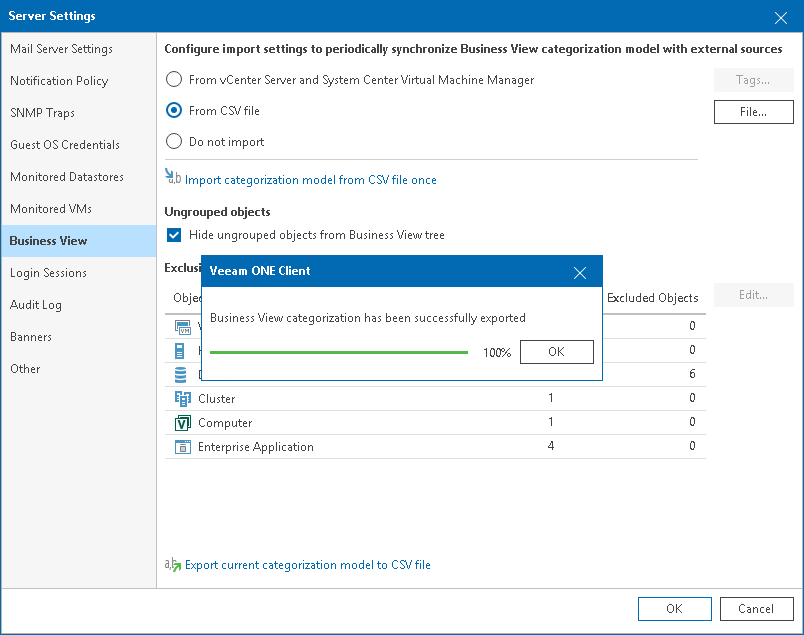Click the host icon in the second table row
This screenshot has height=635, width=804.
point(181,351)
